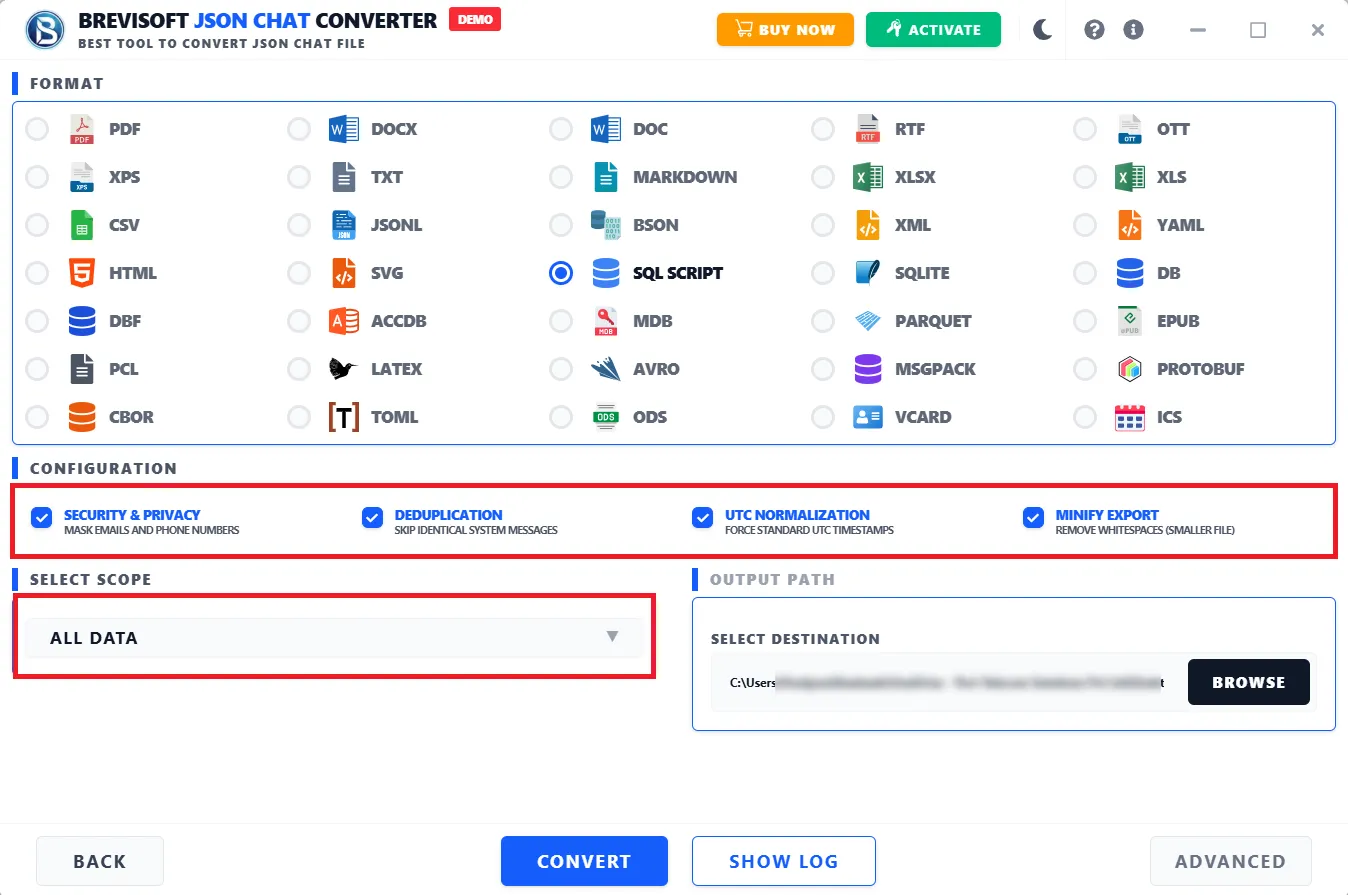Click the JSONL format icon
This screenshot has width=1348, height=895.
point(344,225)
